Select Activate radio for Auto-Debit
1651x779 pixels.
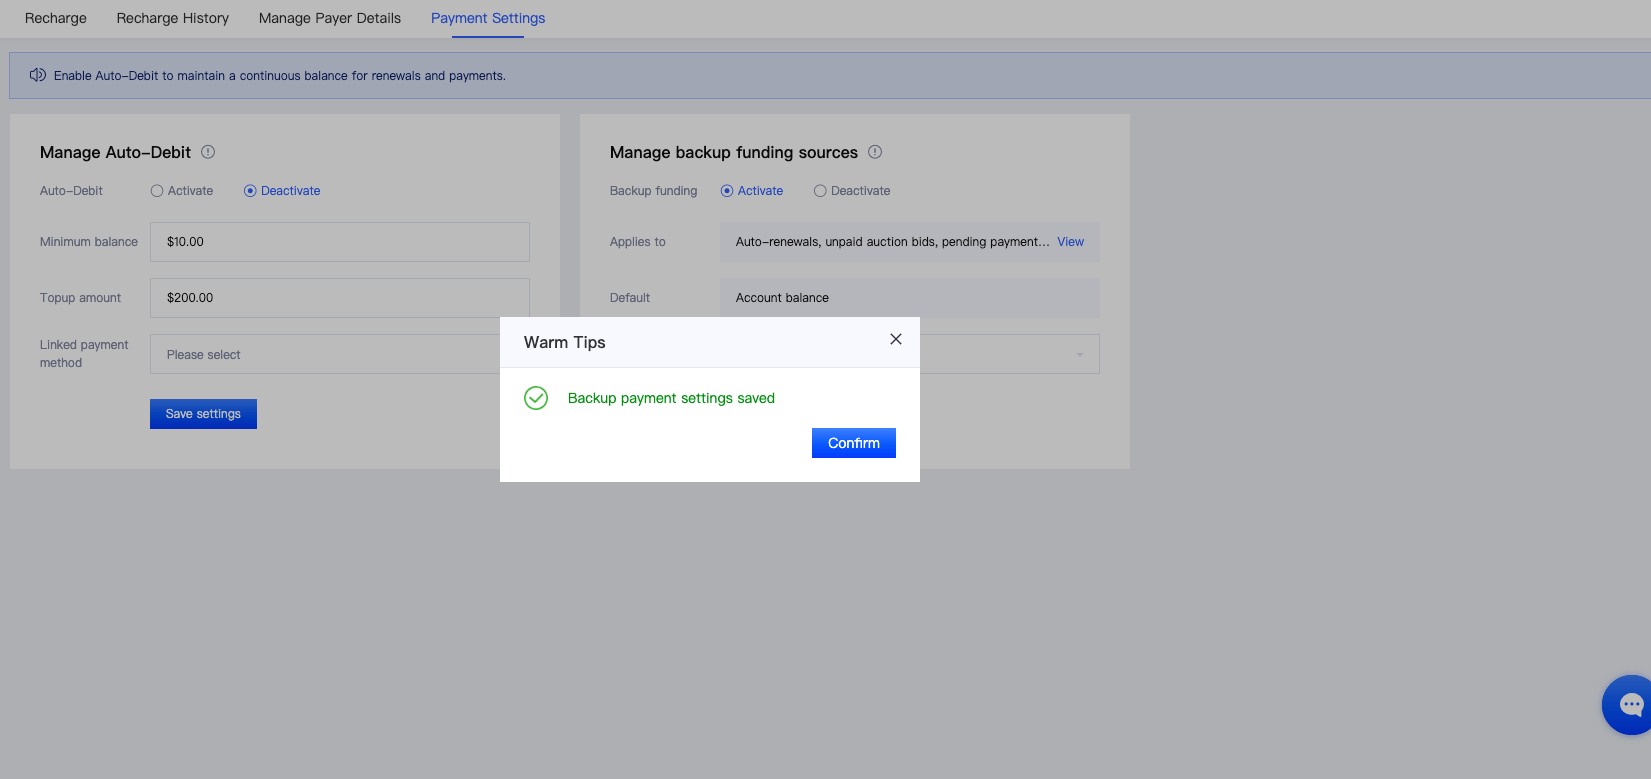point(157,191)
